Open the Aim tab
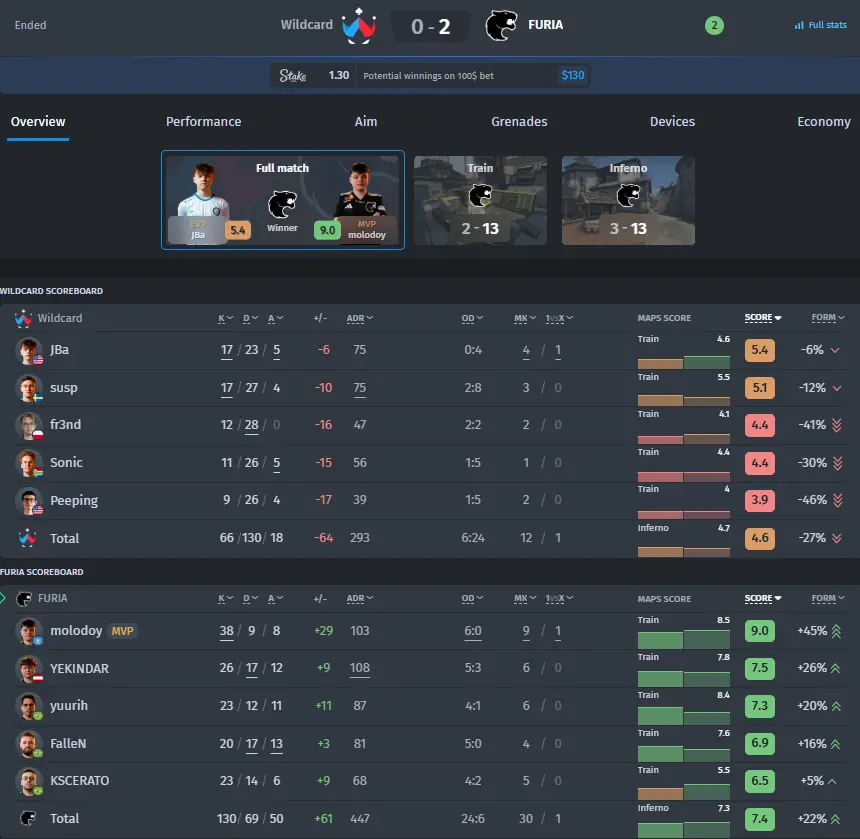 point(366,122)
